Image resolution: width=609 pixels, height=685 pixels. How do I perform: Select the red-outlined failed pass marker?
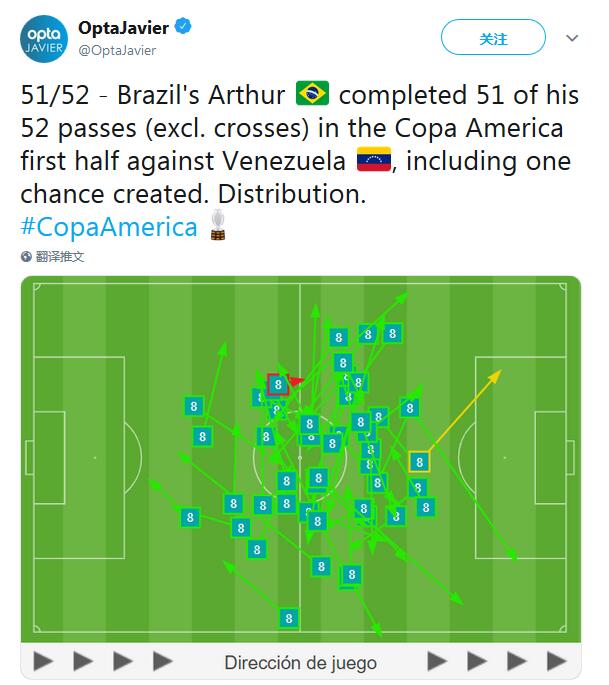pos(278,385)
